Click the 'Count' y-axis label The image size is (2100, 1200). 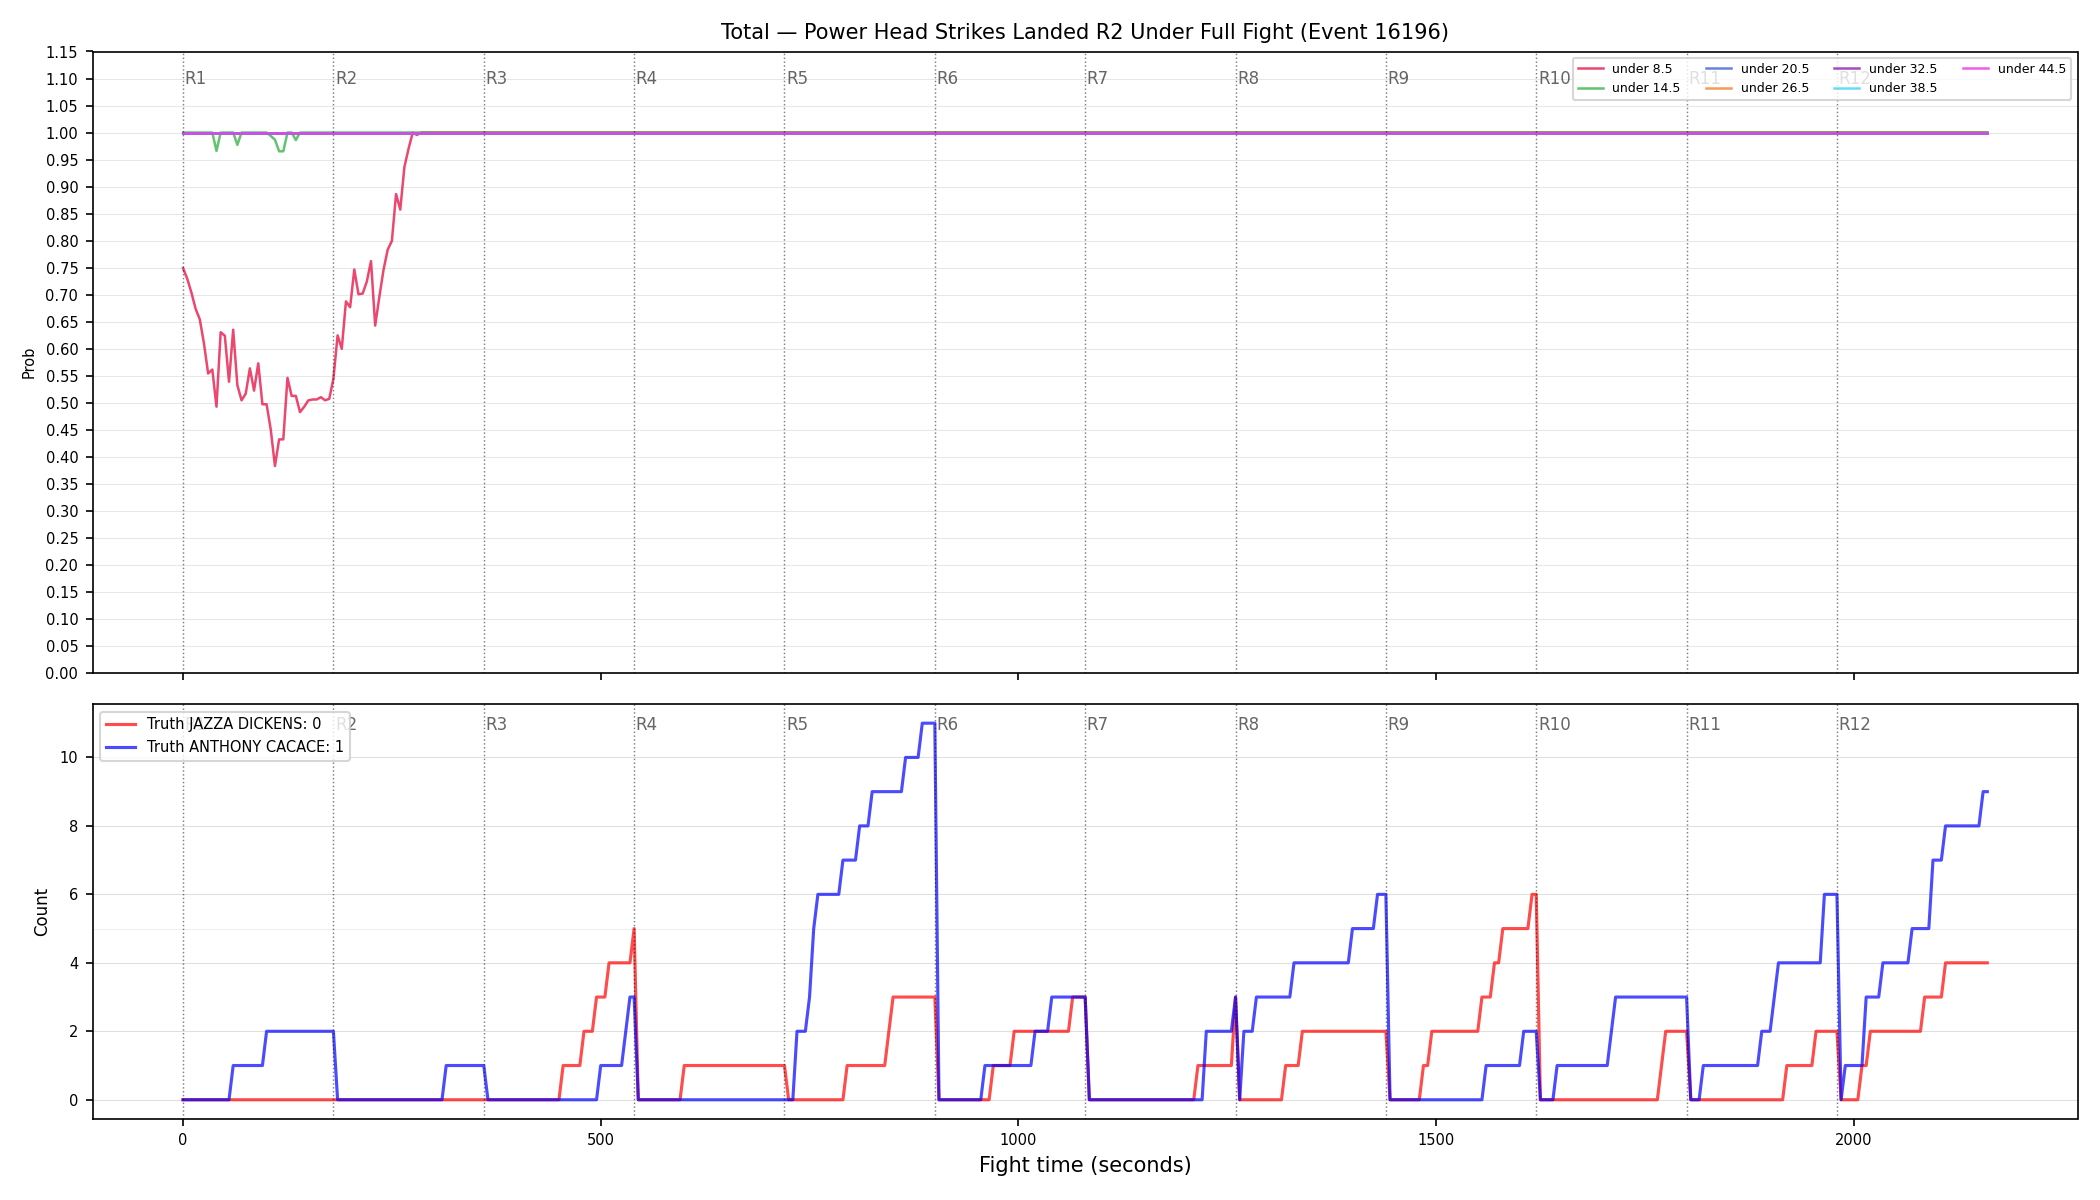click(41, 912)
